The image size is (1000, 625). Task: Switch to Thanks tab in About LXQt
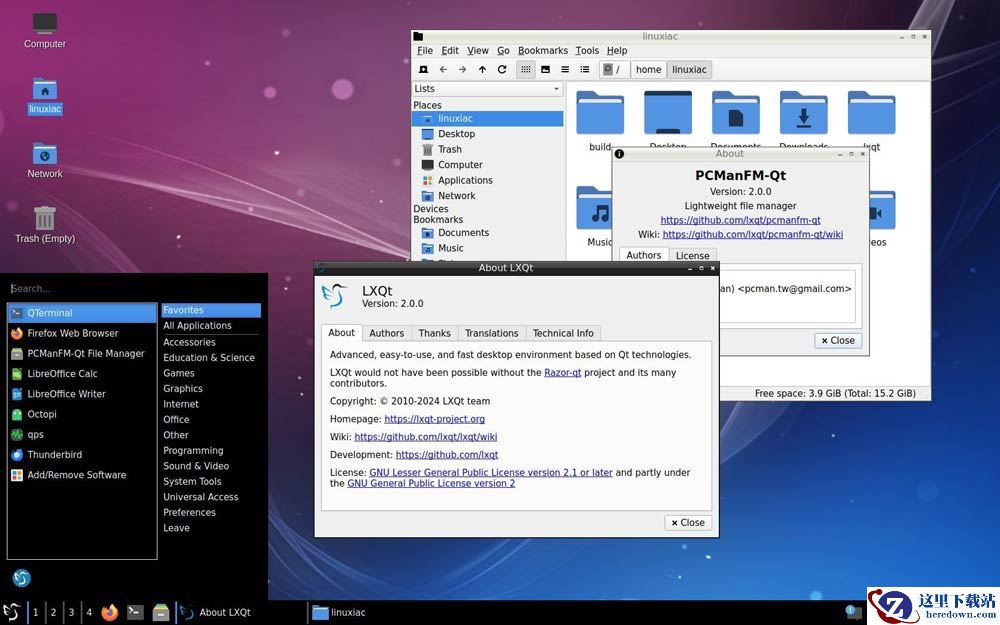tap(434, 333)
